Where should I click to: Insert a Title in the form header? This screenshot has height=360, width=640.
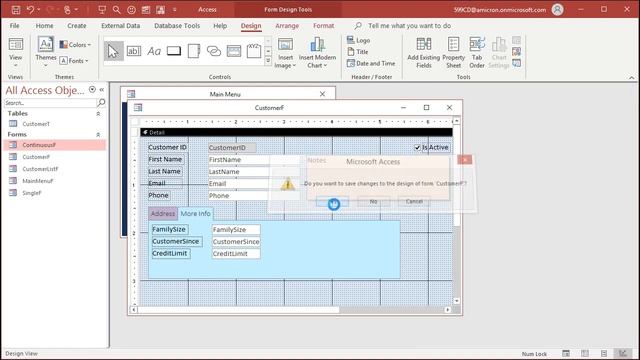358,52
